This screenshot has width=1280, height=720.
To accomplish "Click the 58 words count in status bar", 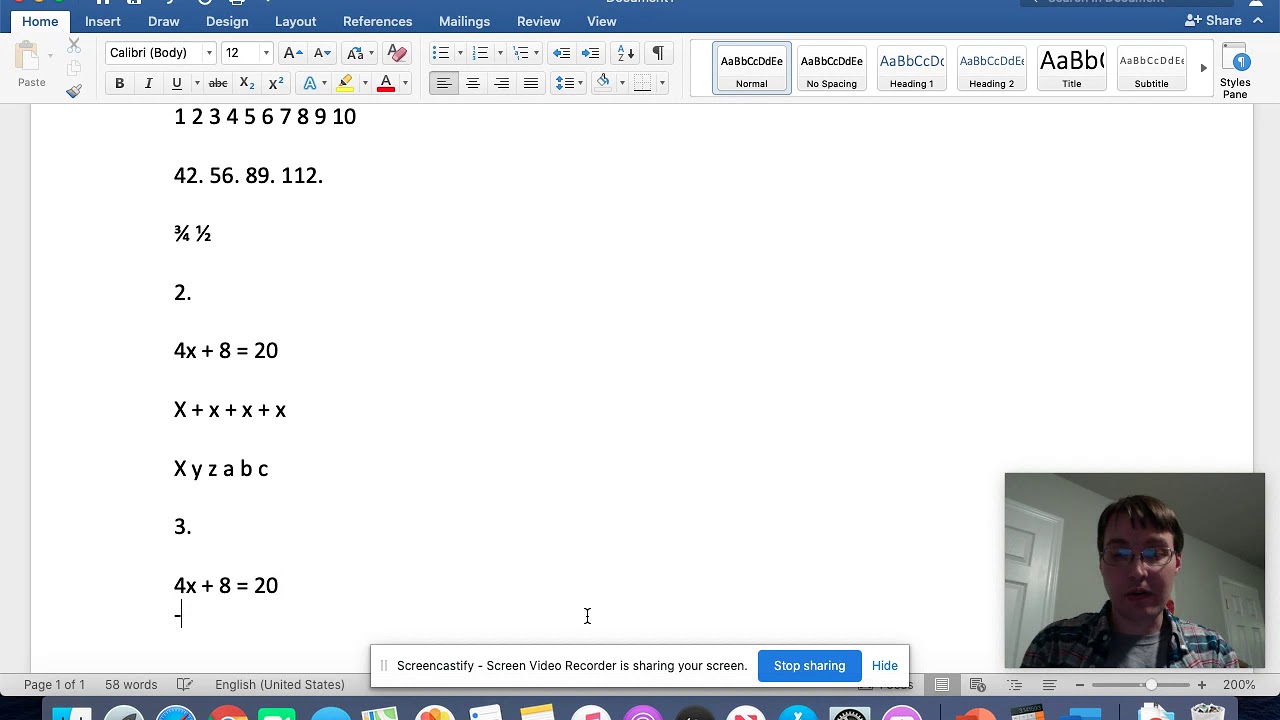I will [x=131, y=685].
